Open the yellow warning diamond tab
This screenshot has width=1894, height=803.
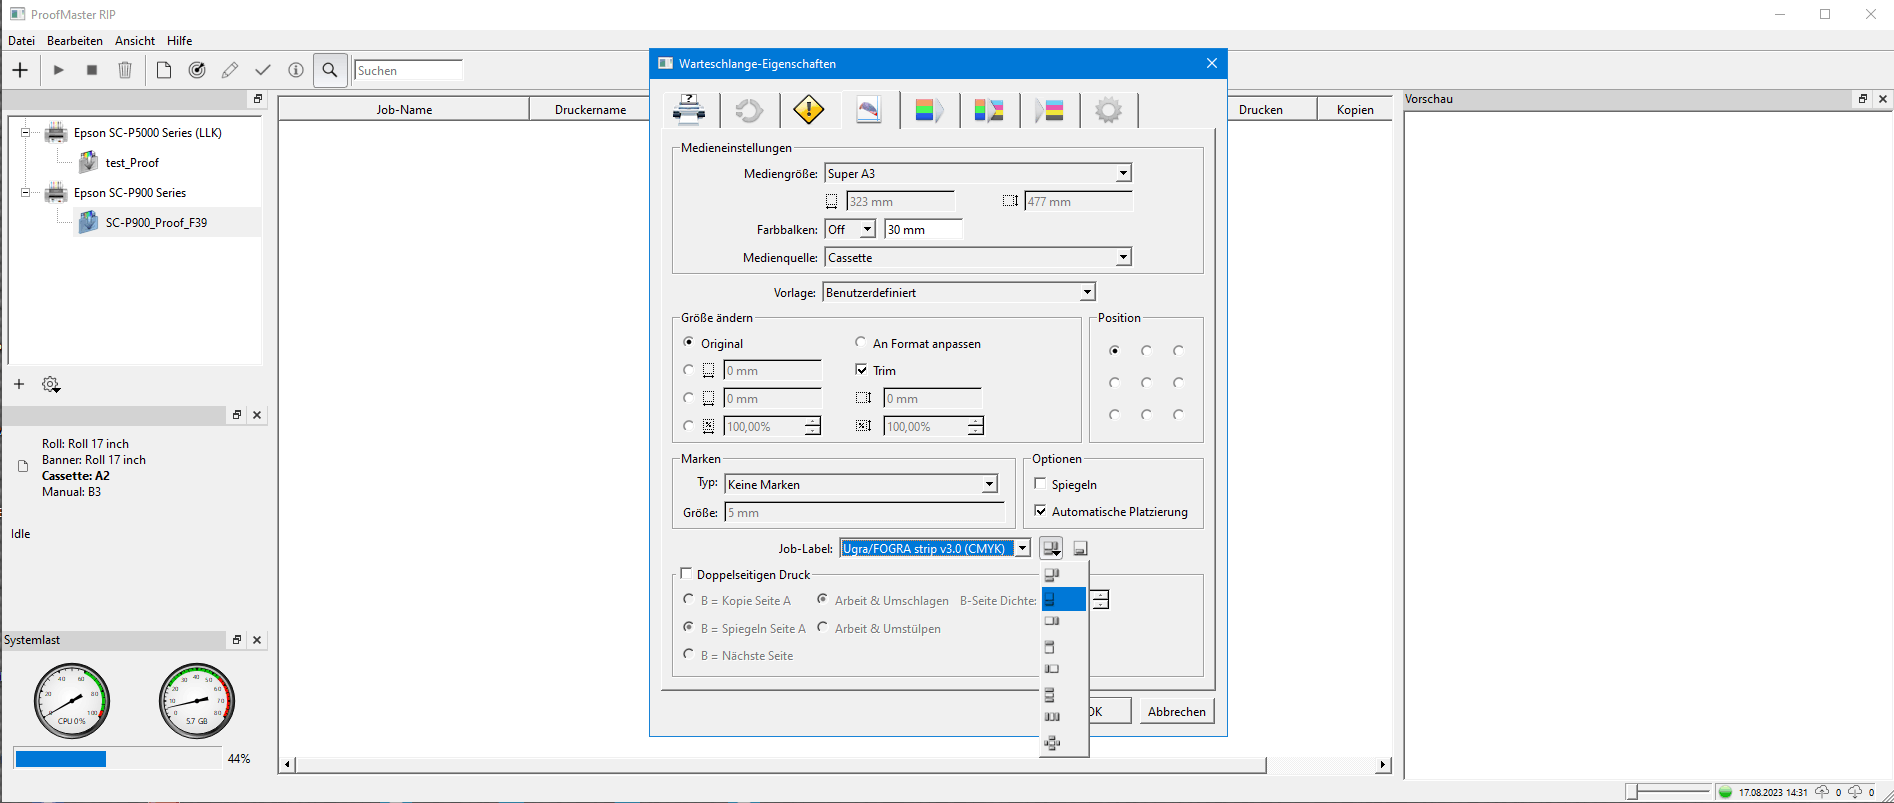point(808,109)
